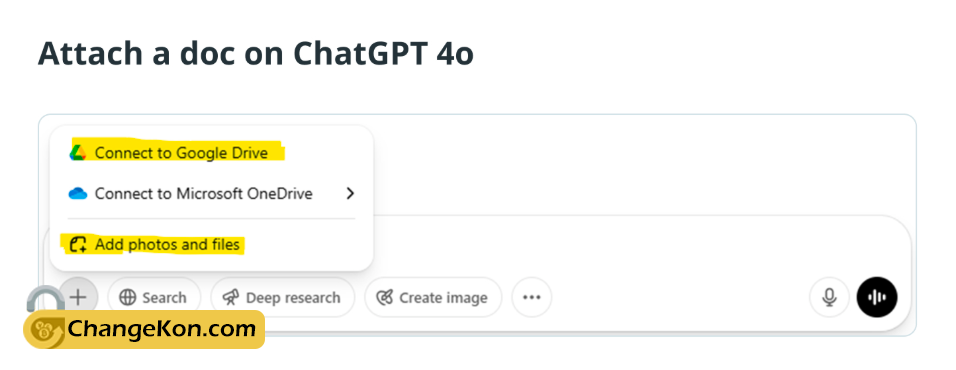Click the globe icon in Search
This screenshot has width=956, height=370.
[127, 297]
